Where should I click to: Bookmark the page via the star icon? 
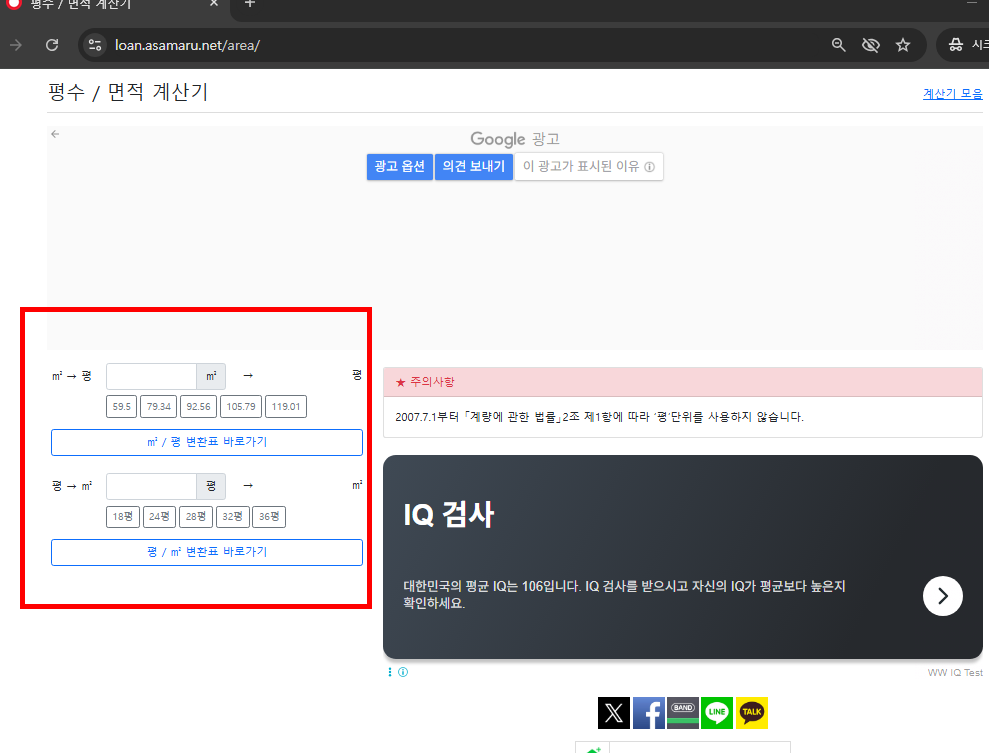(x=903, y=44)
